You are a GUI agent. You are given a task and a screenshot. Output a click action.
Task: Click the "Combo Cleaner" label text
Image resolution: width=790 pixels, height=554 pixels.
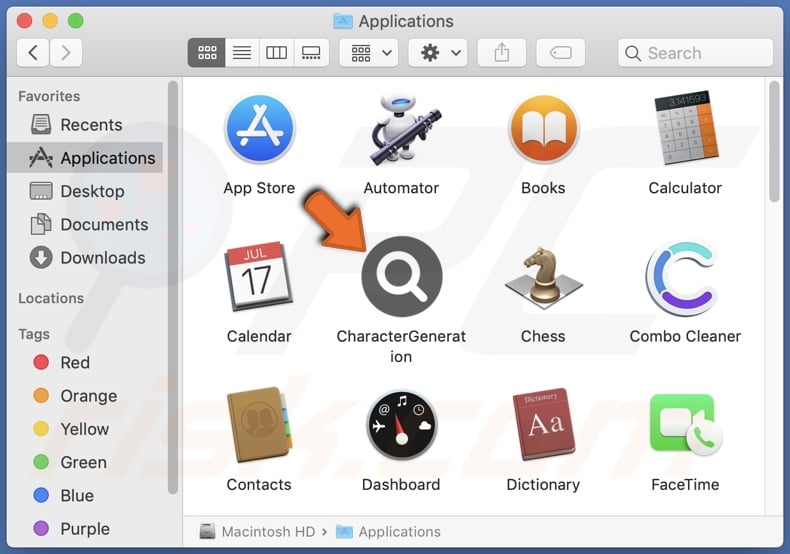685,336
